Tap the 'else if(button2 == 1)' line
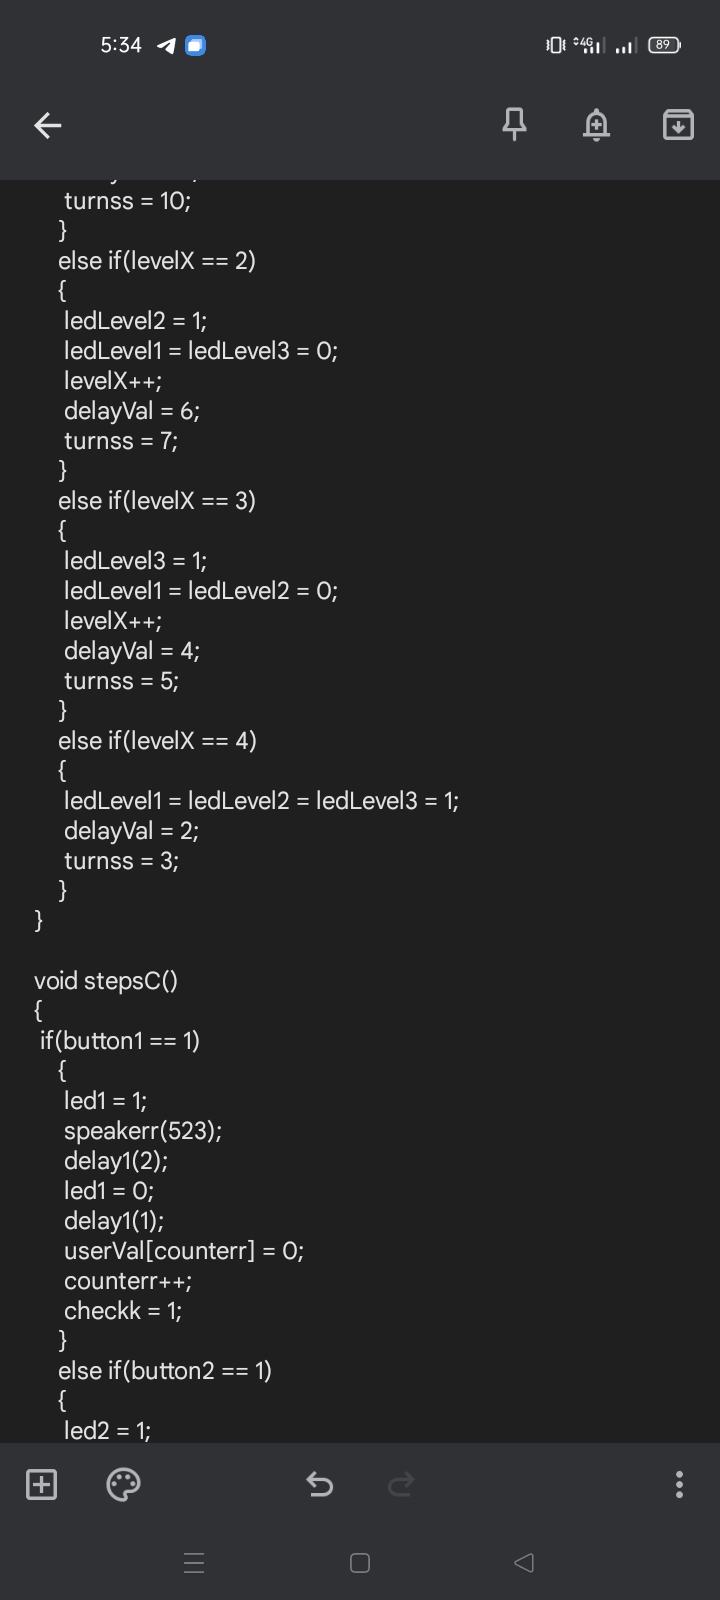Viewport: 720px width, 1600px height. point(166,1370)
